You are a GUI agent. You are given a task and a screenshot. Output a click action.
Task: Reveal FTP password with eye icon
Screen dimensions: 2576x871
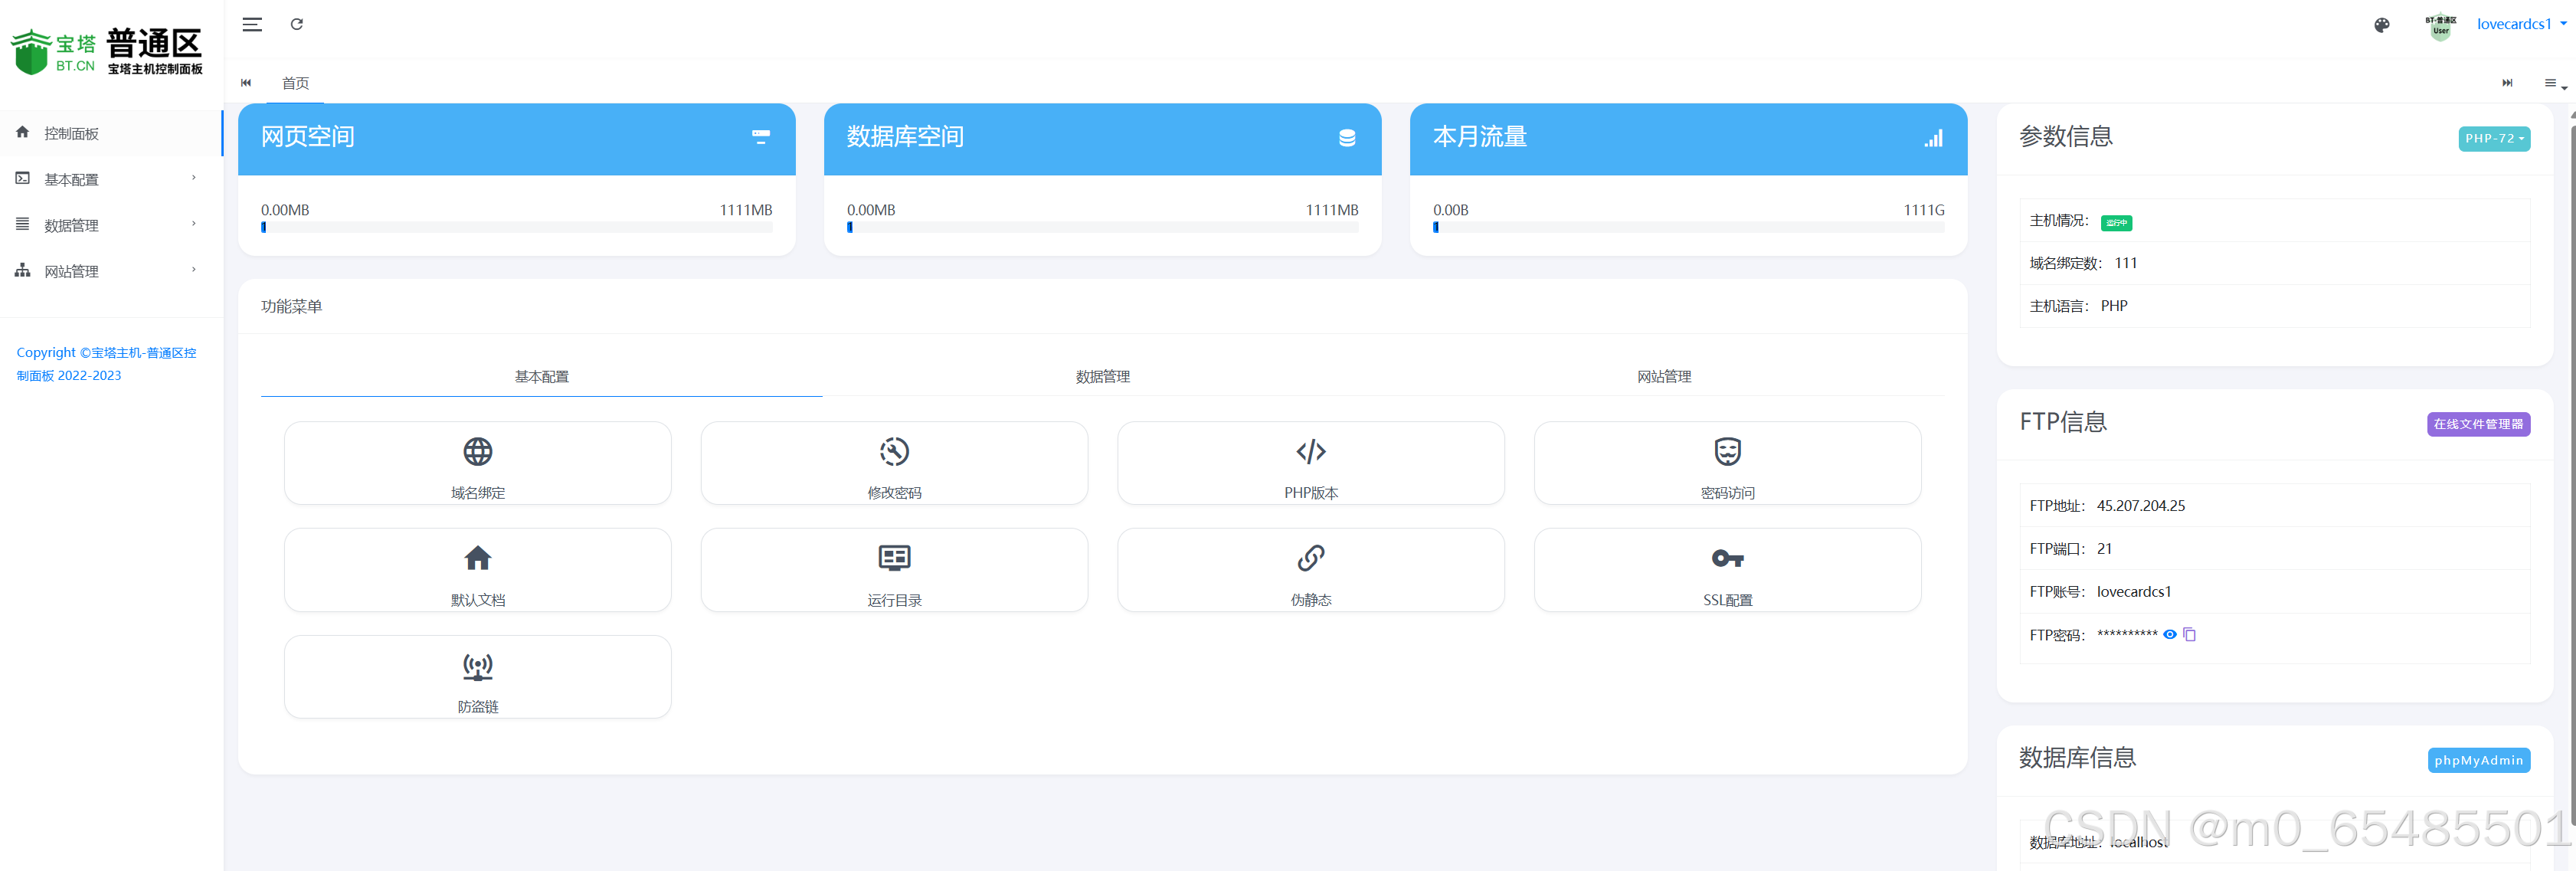pos(2170,634)
